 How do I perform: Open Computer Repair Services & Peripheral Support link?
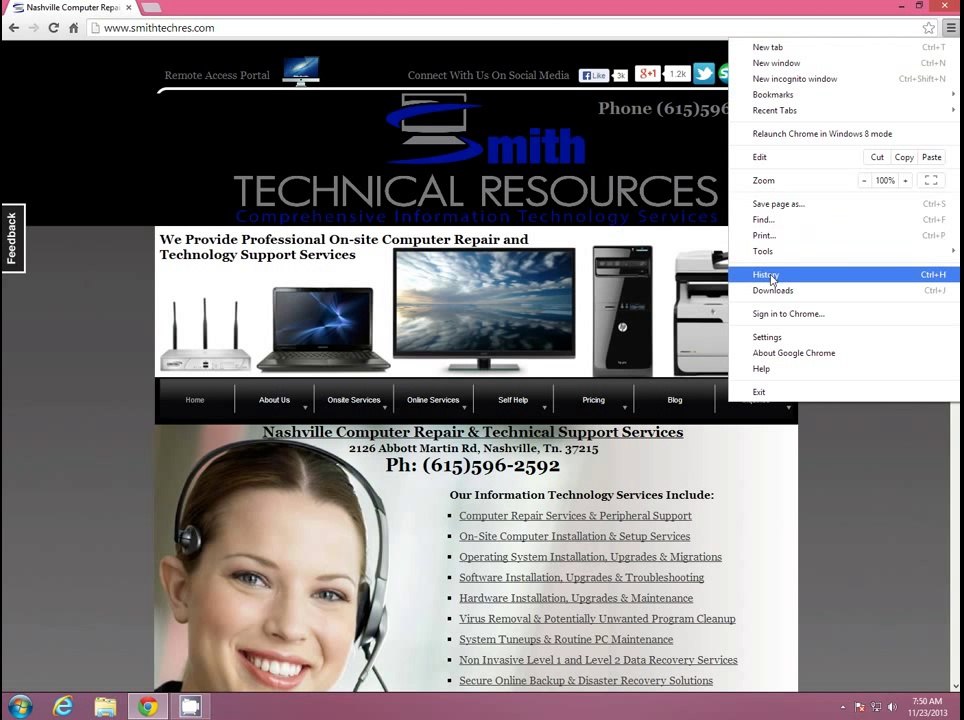point(575,516)
